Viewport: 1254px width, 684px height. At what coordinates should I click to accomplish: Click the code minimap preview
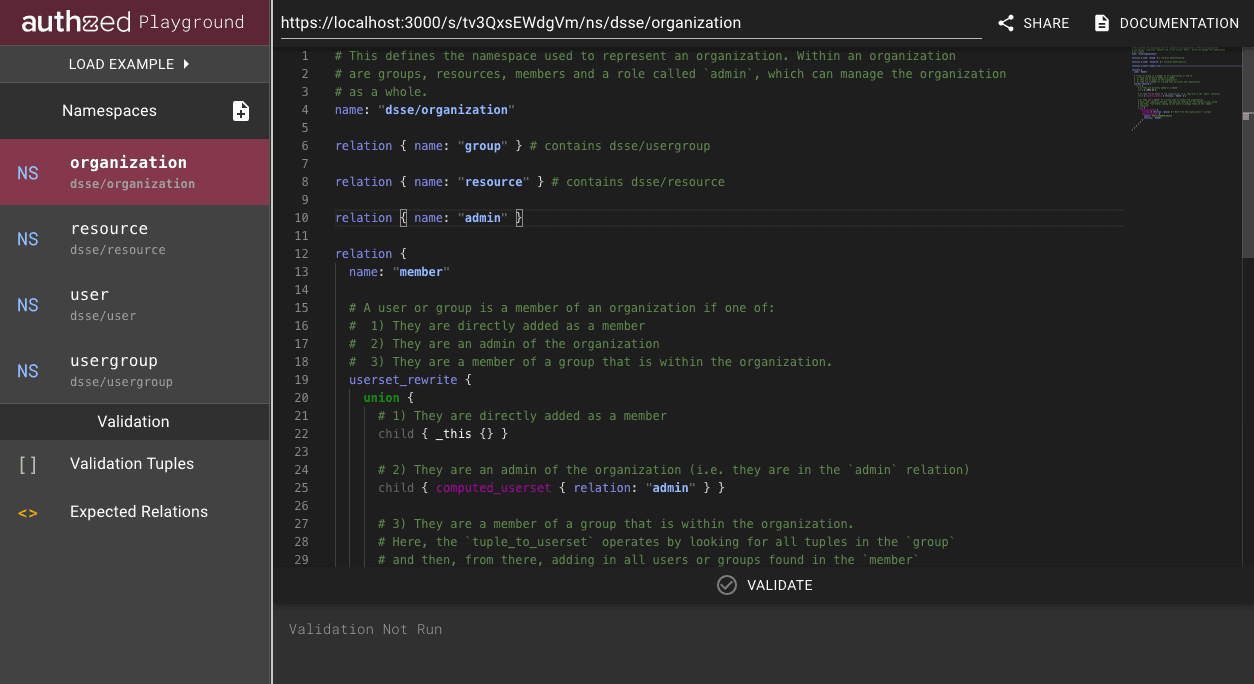tap(1180, 90)
